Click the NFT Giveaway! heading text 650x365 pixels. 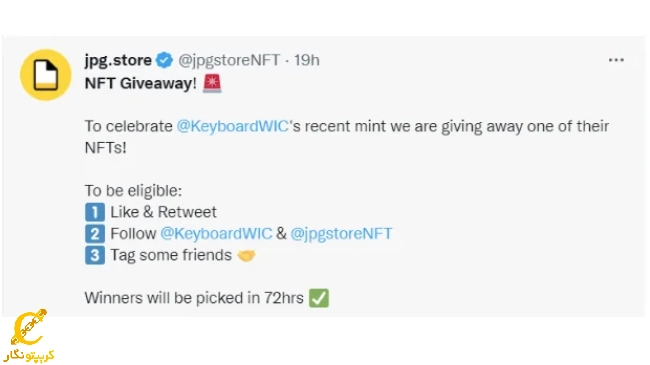(x=141, y=83)
